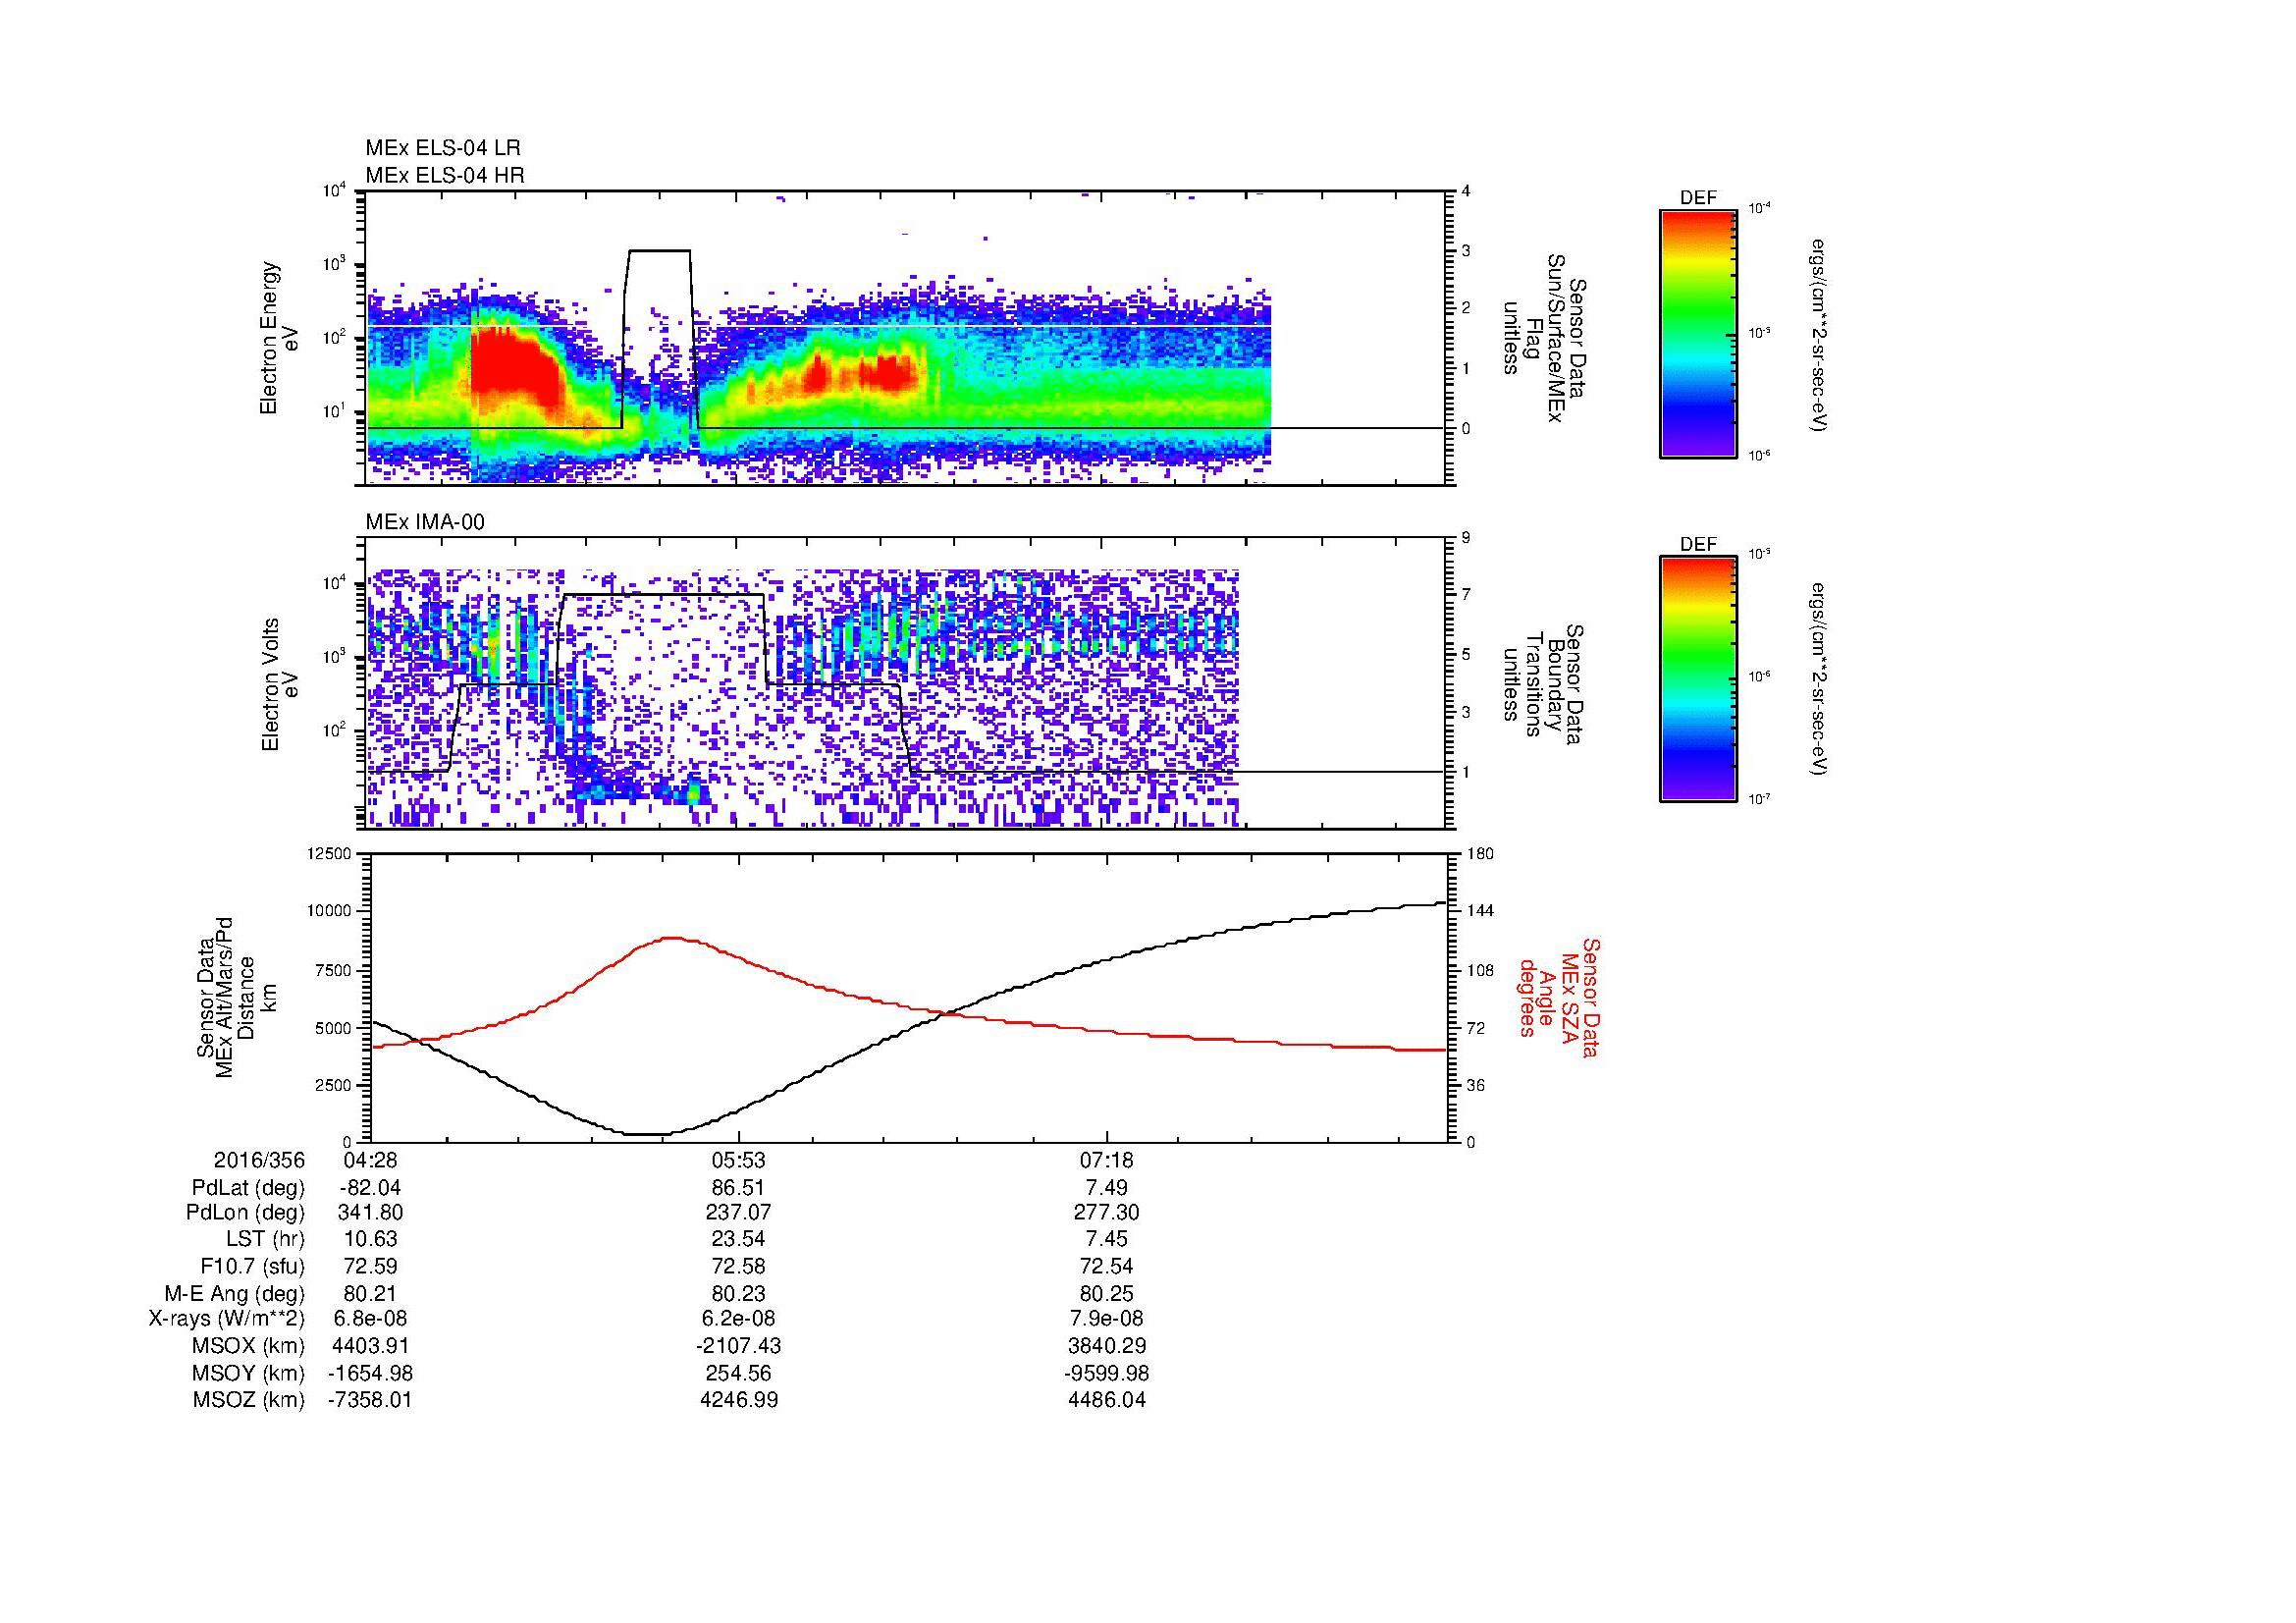Click the 'X-rays (W/m**2)' row label
The height and width of the screenshot is (1623, 2296).
pyautogui.click(x=227, y=1321)
